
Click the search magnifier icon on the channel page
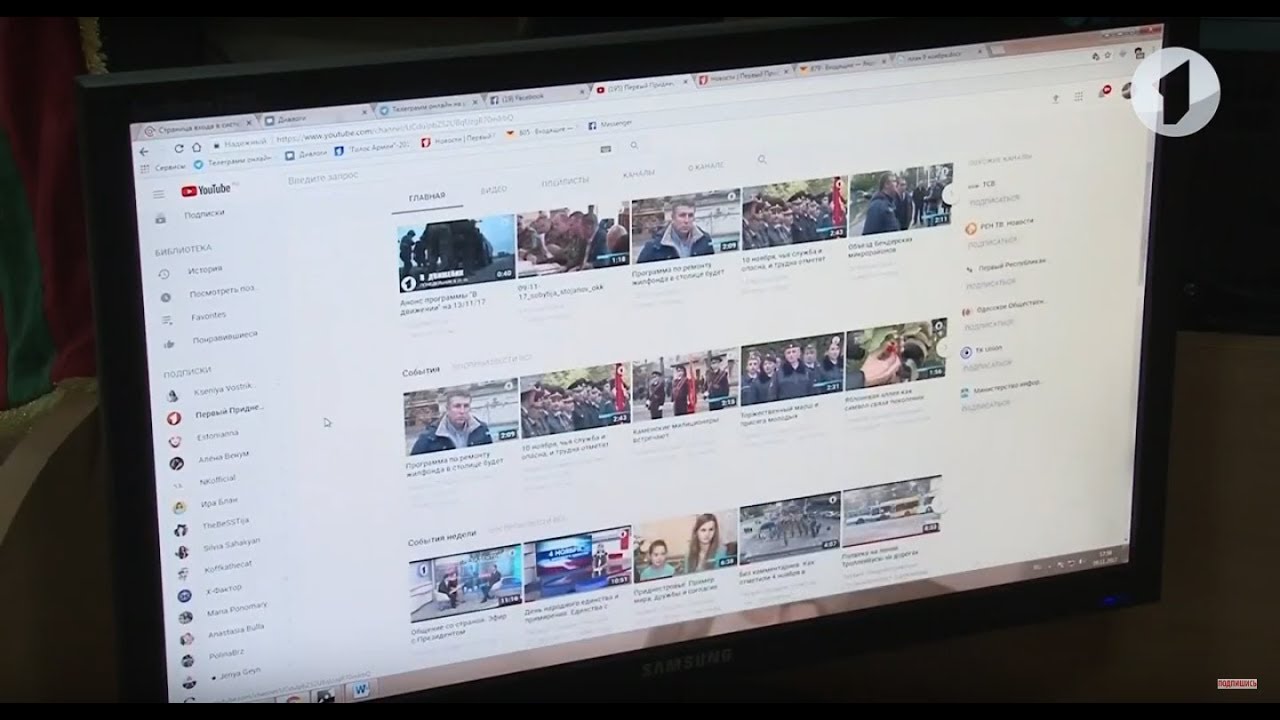tap(763, 160)
